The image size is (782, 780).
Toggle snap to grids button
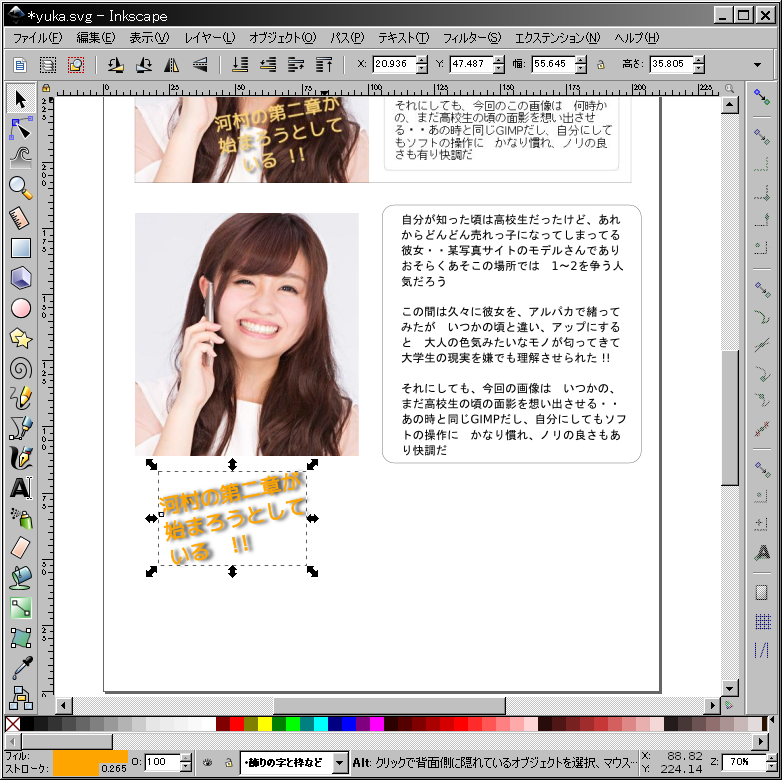click(x=762, y=621)
